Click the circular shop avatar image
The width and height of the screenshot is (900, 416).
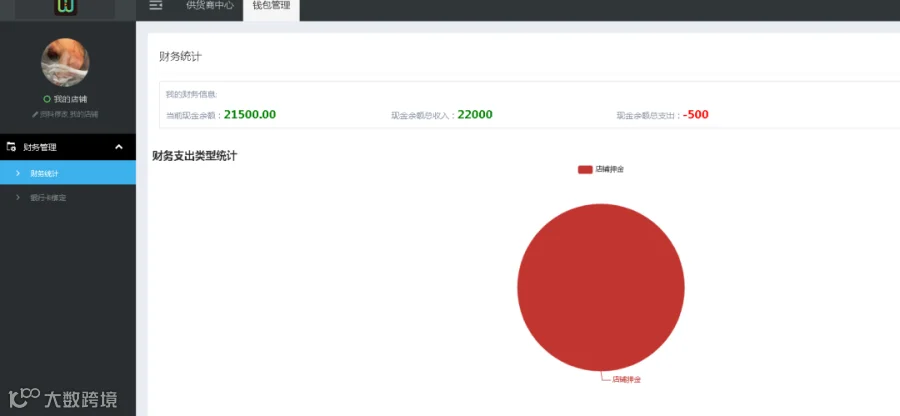(x=65, y=62)
